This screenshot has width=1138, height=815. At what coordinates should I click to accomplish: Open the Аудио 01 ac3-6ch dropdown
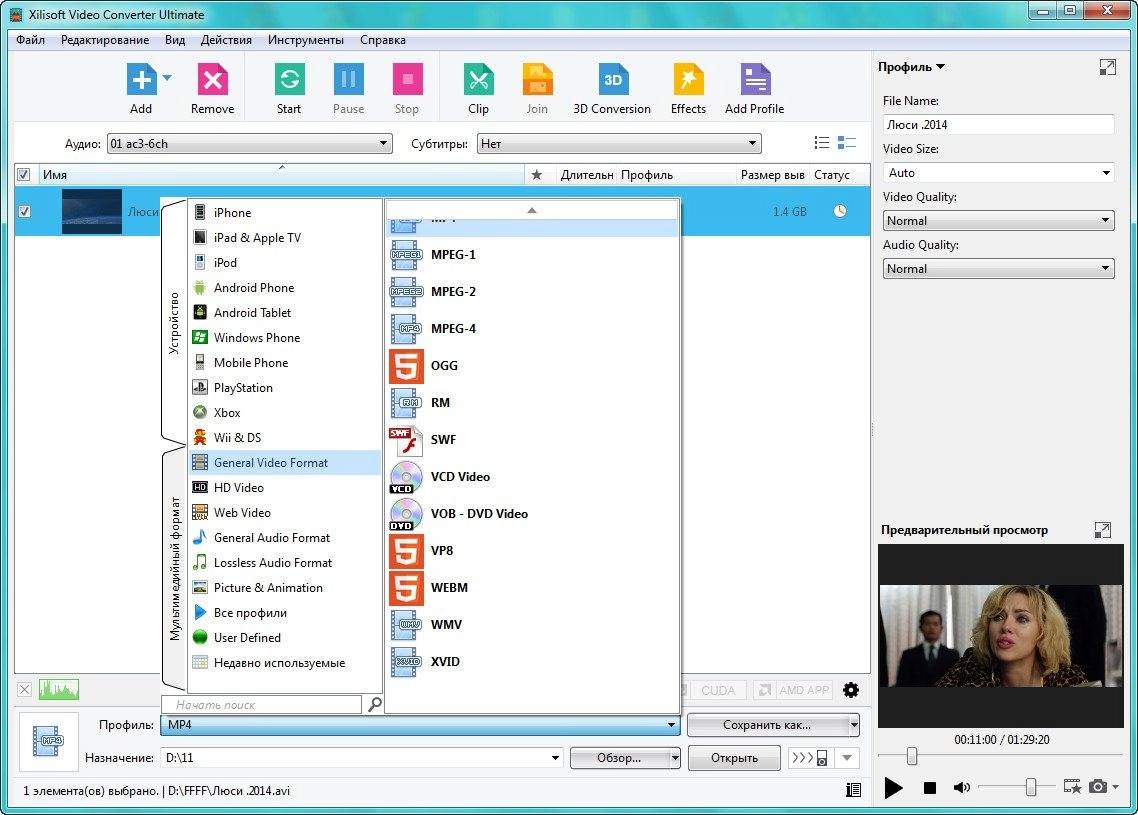pyautogui.click(x=250, y=144)
